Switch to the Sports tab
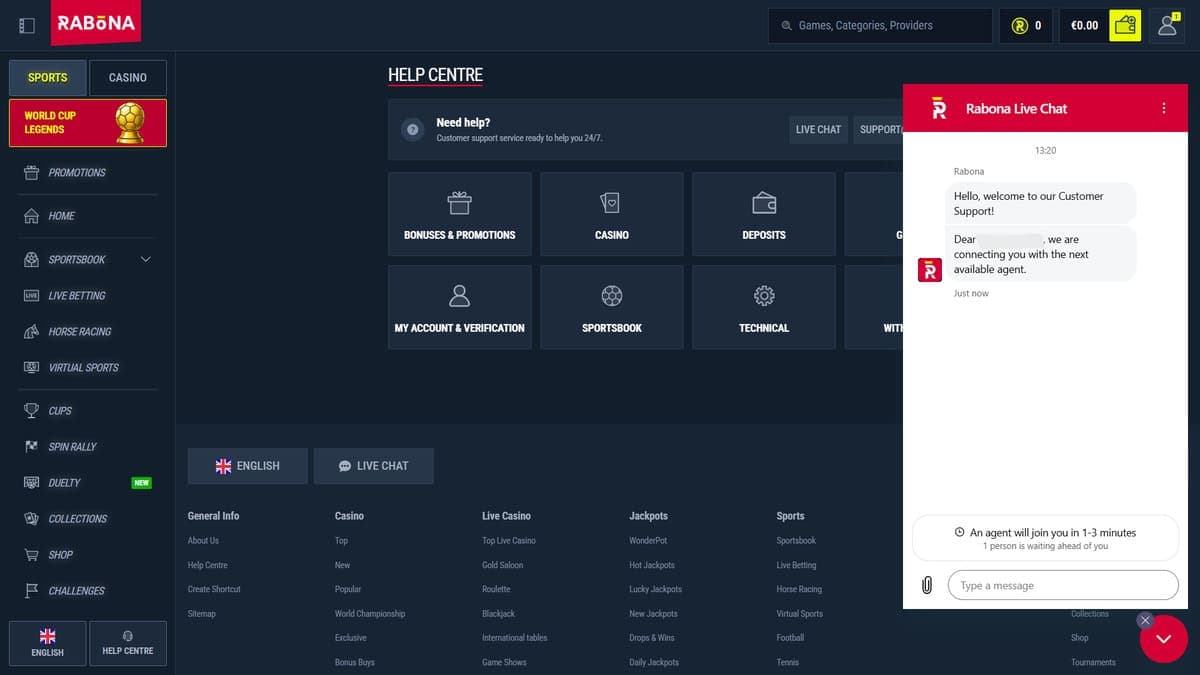 [47, 78]
